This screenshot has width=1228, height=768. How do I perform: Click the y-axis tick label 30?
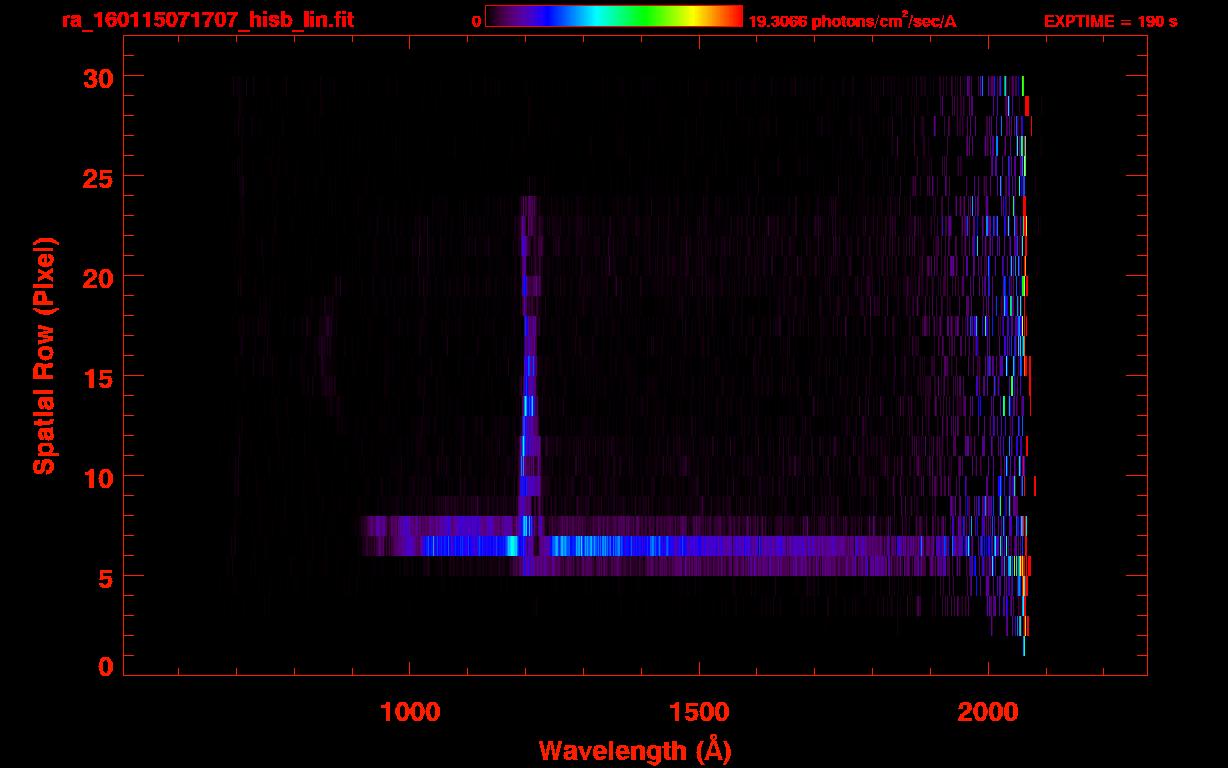click(100, 77)
